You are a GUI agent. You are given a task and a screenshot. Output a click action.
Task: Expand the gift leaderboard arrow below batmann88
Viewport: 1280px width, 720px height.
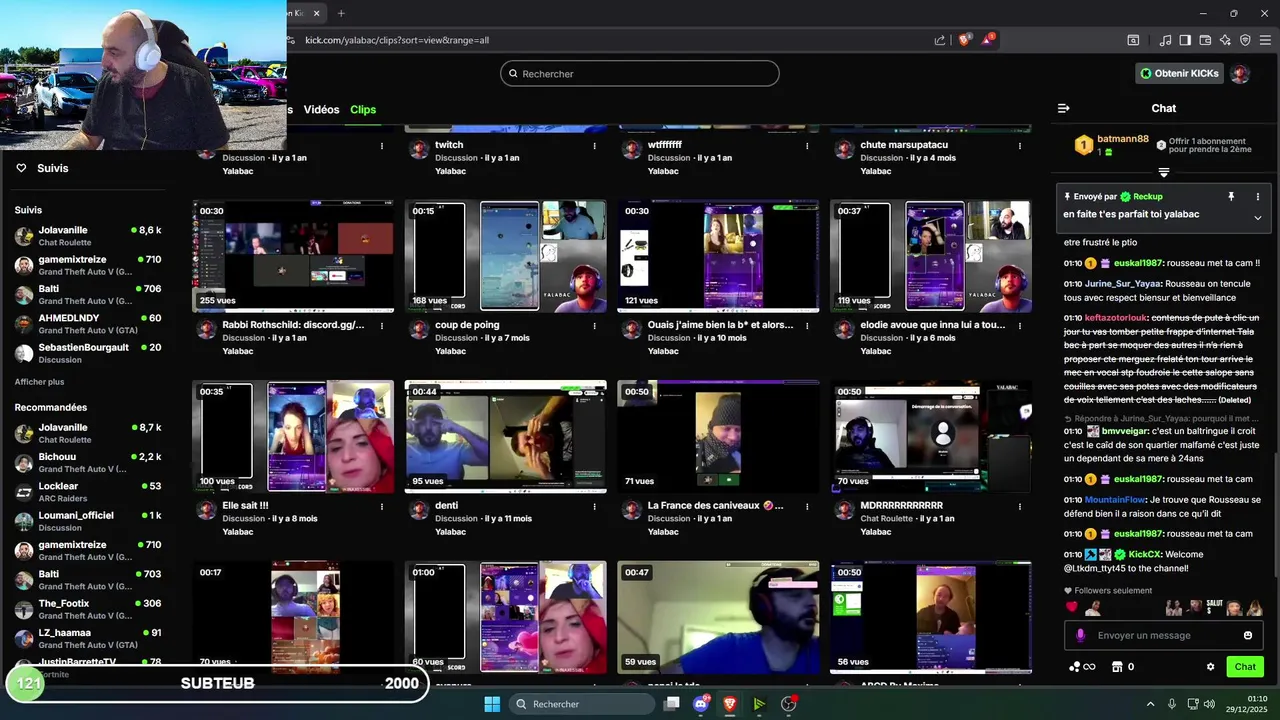1163,172
